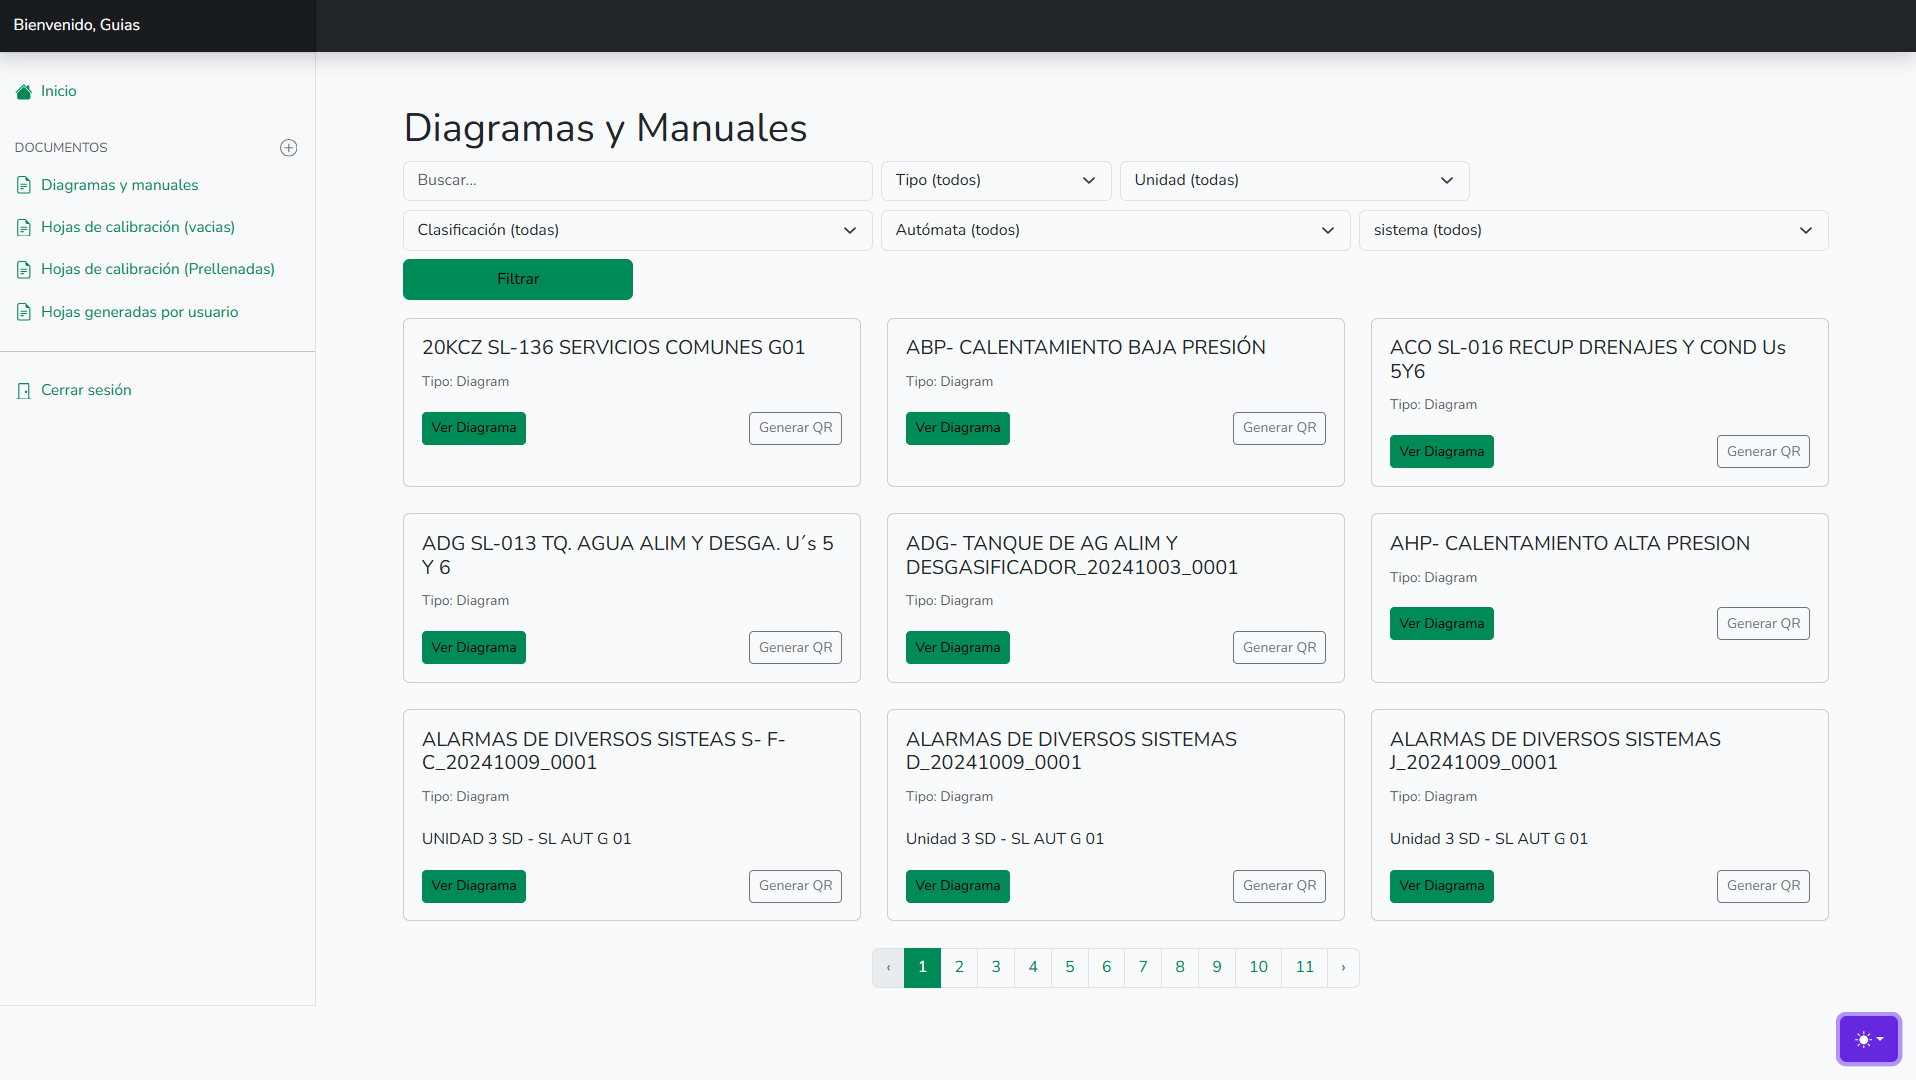Select Diagramas y manuales in the sidebar
Viewport: 1916px width, 1080px height.
119,185
